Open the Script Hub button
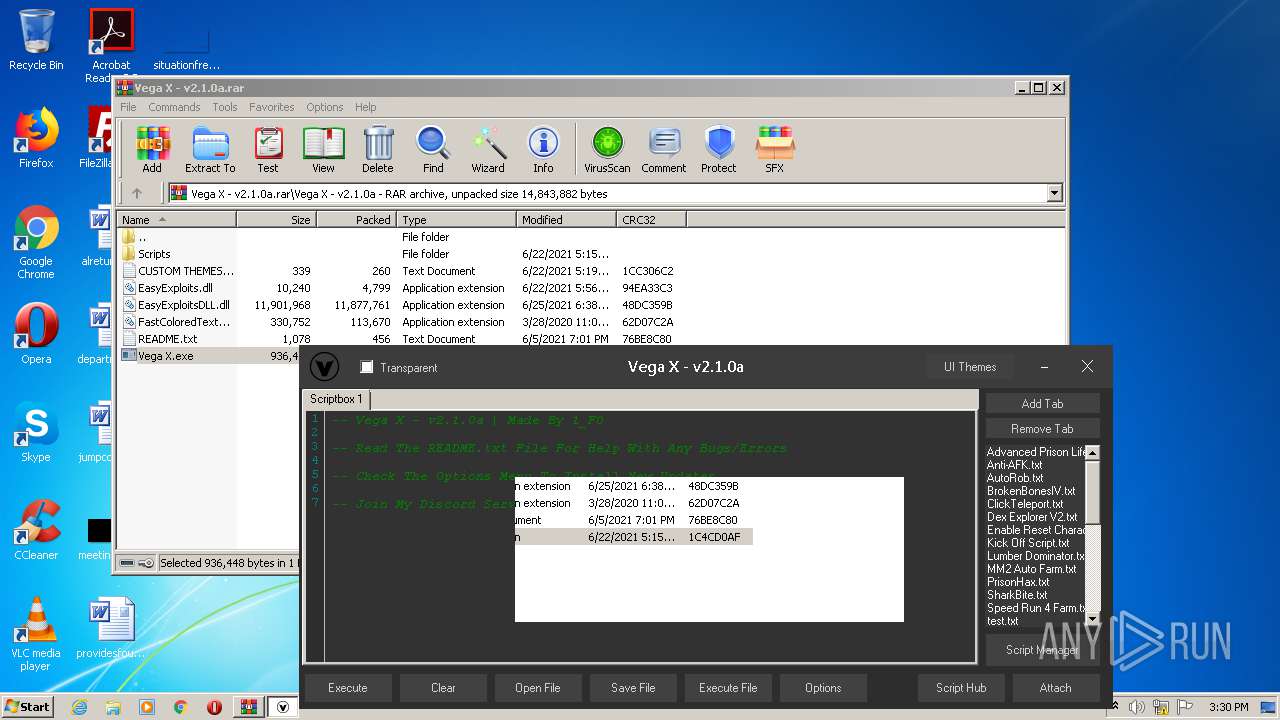Viewport: 1280px width, 720px height. [x=961, y=688]
